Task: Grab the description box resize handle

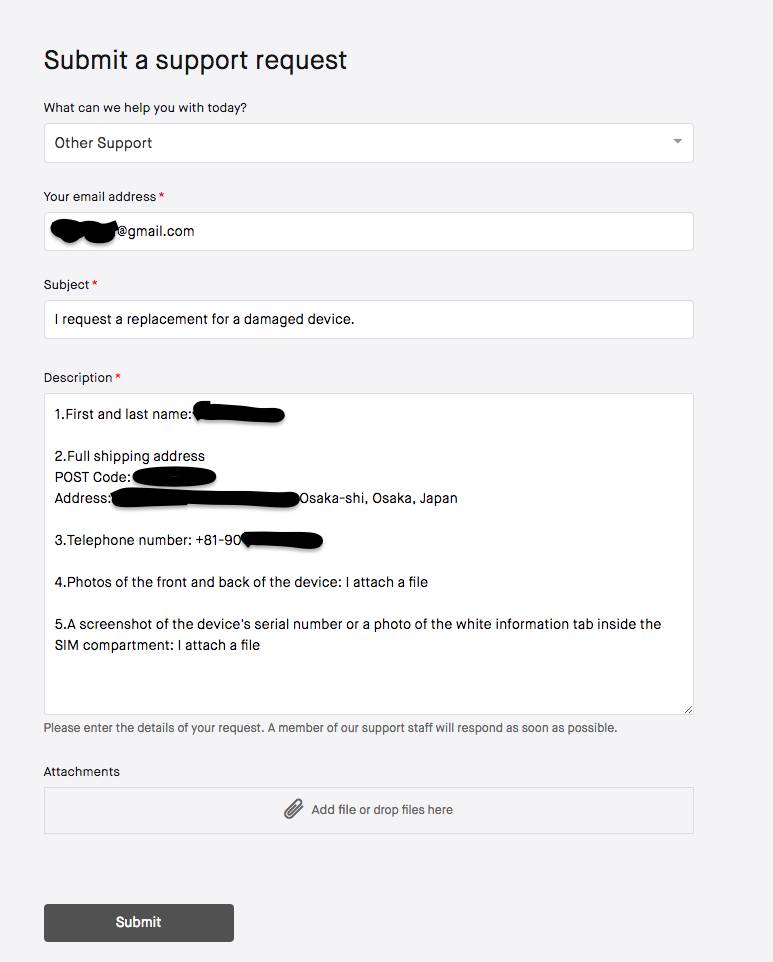Action: [688, 709]
